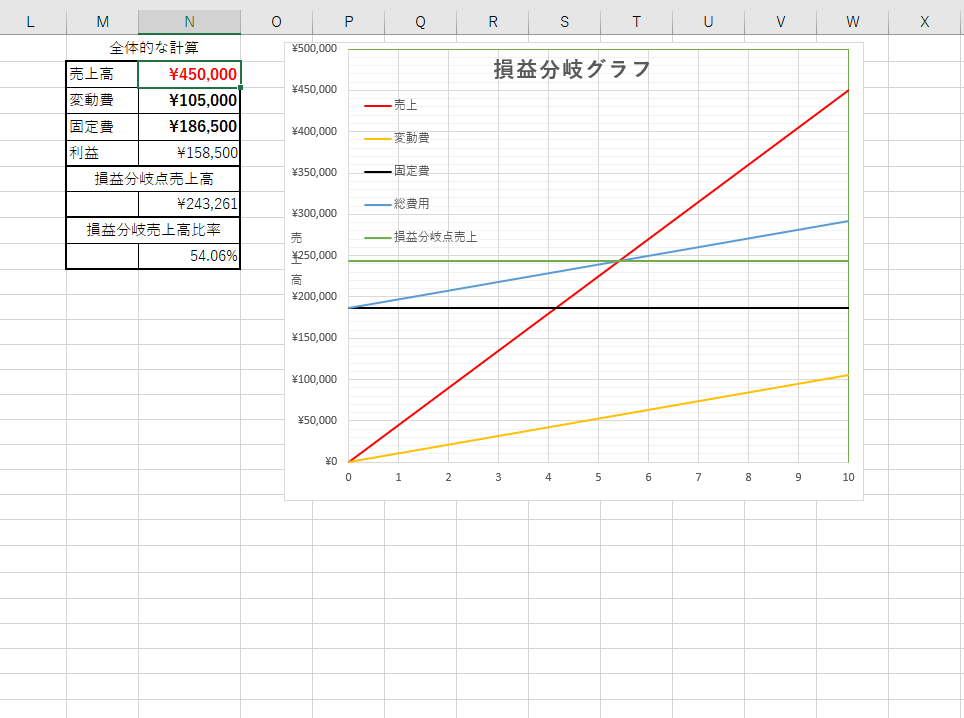Select column L header

31,22
